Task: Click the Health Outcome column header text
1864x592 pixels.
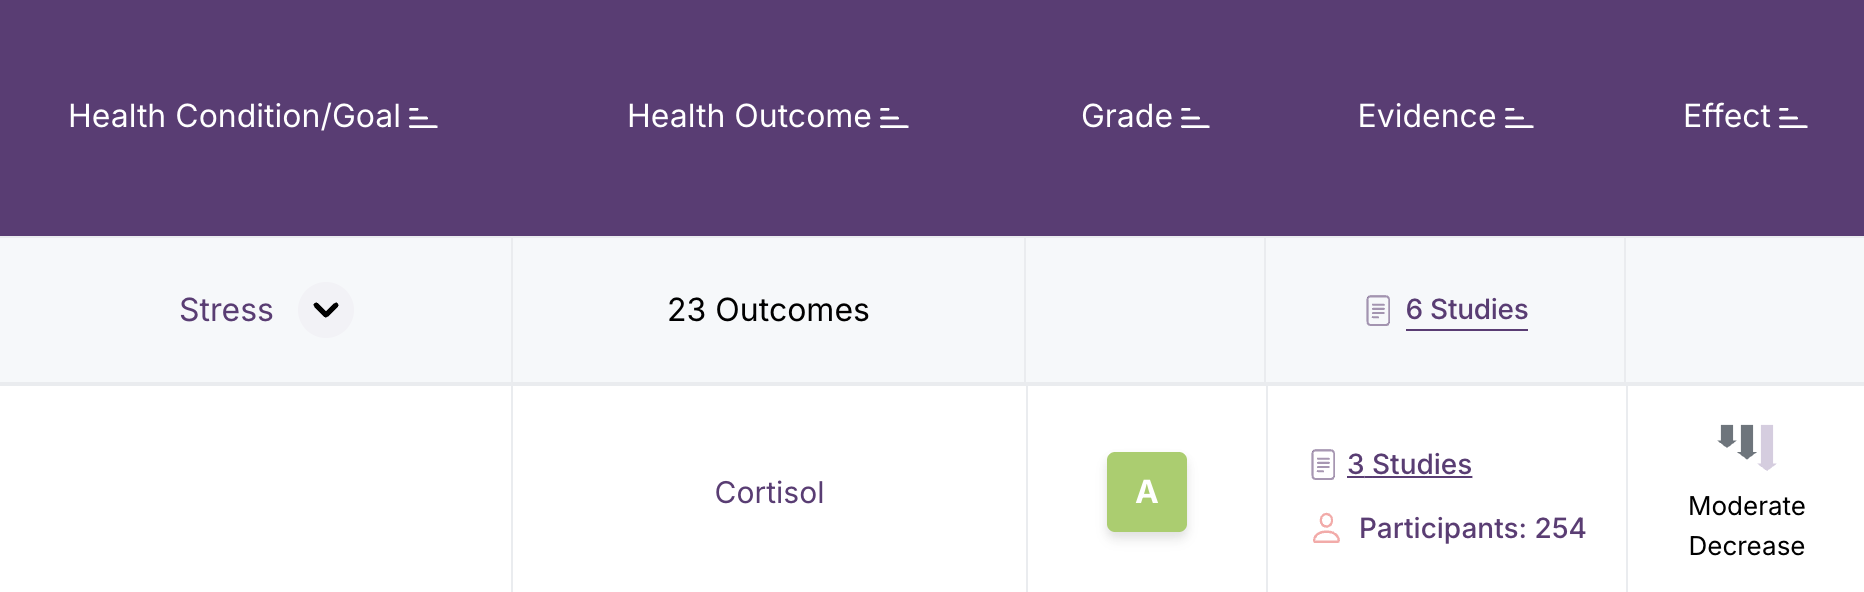Action: (x=749, y=116)
